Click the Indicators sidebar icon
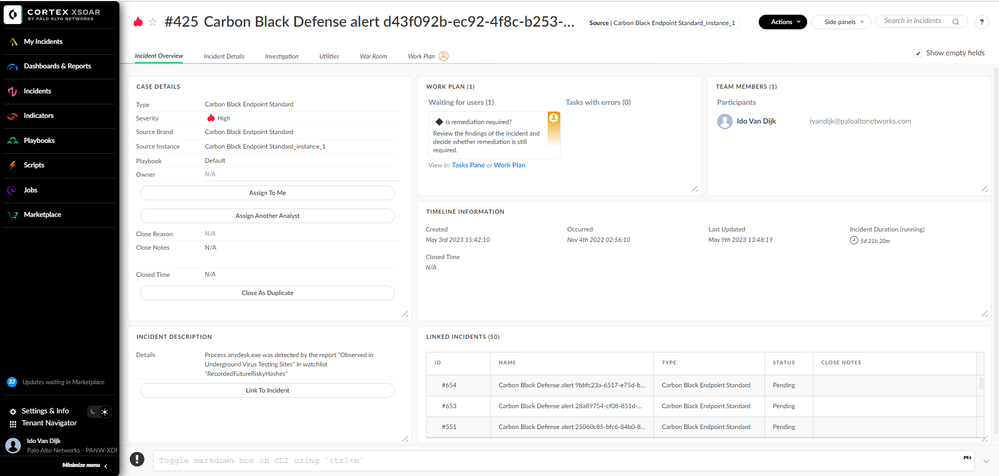Image resolution: width=999 pixels, height=476 pixels. pyautogui.click(x=13, y=116)
